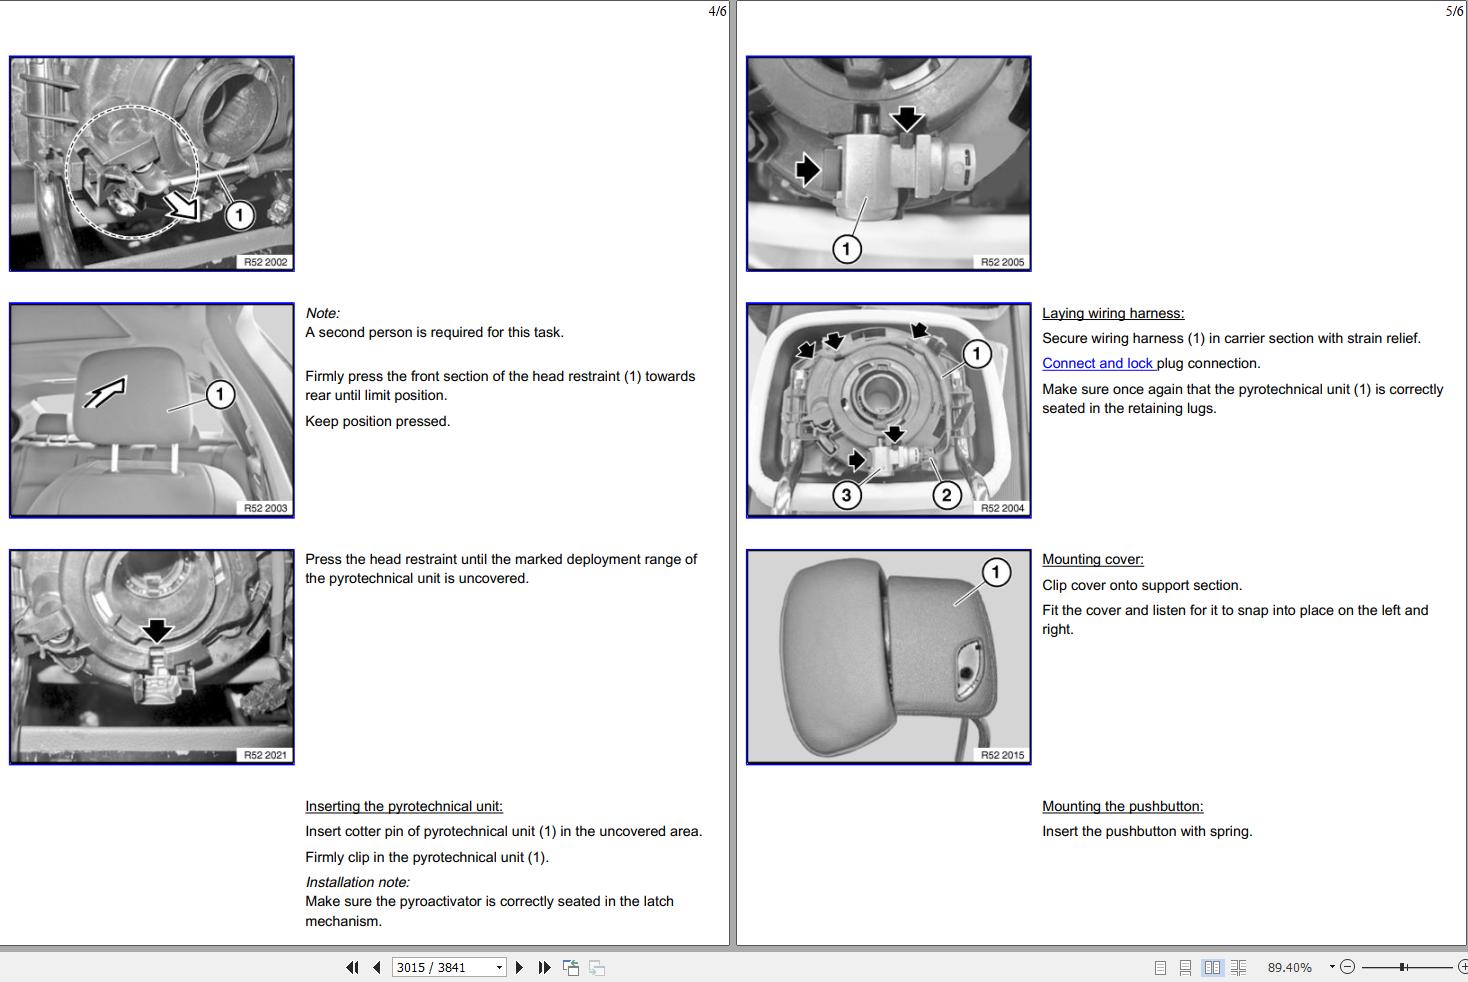Screen dimensions: 1468x982
Task: Open the page number dropdown list
Action: [499, 967]
